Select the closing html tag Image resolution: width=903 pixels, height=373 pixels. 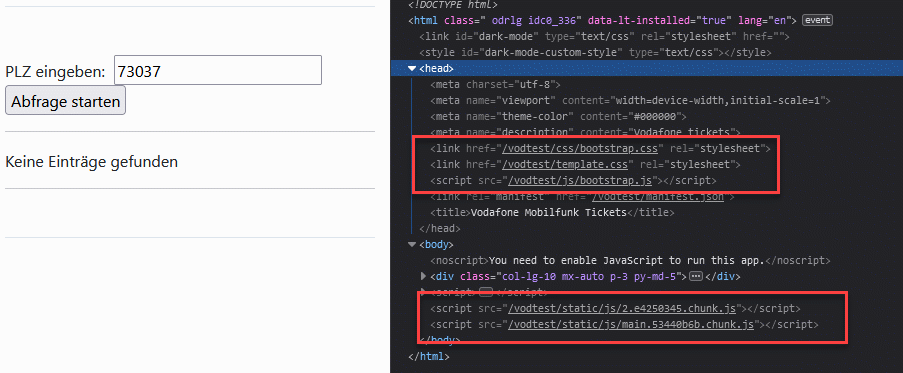tap(428, 356)
